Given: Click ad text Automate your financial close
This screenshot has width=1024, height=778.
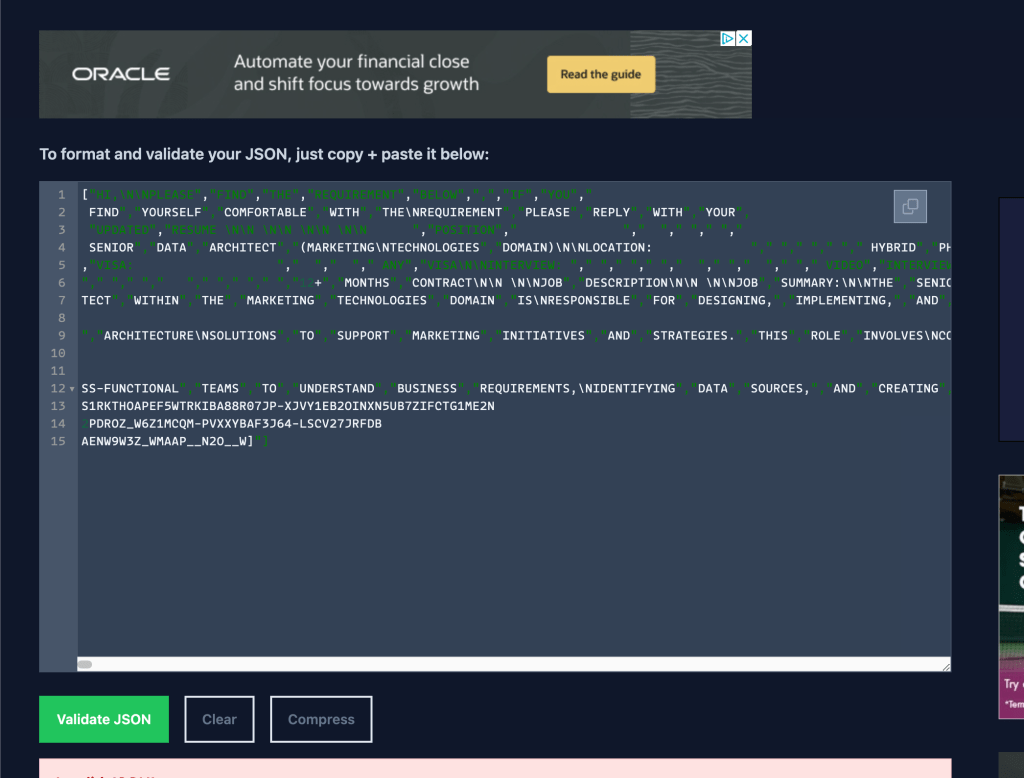Looking at the screenshot, I should [x=351, y=61].
